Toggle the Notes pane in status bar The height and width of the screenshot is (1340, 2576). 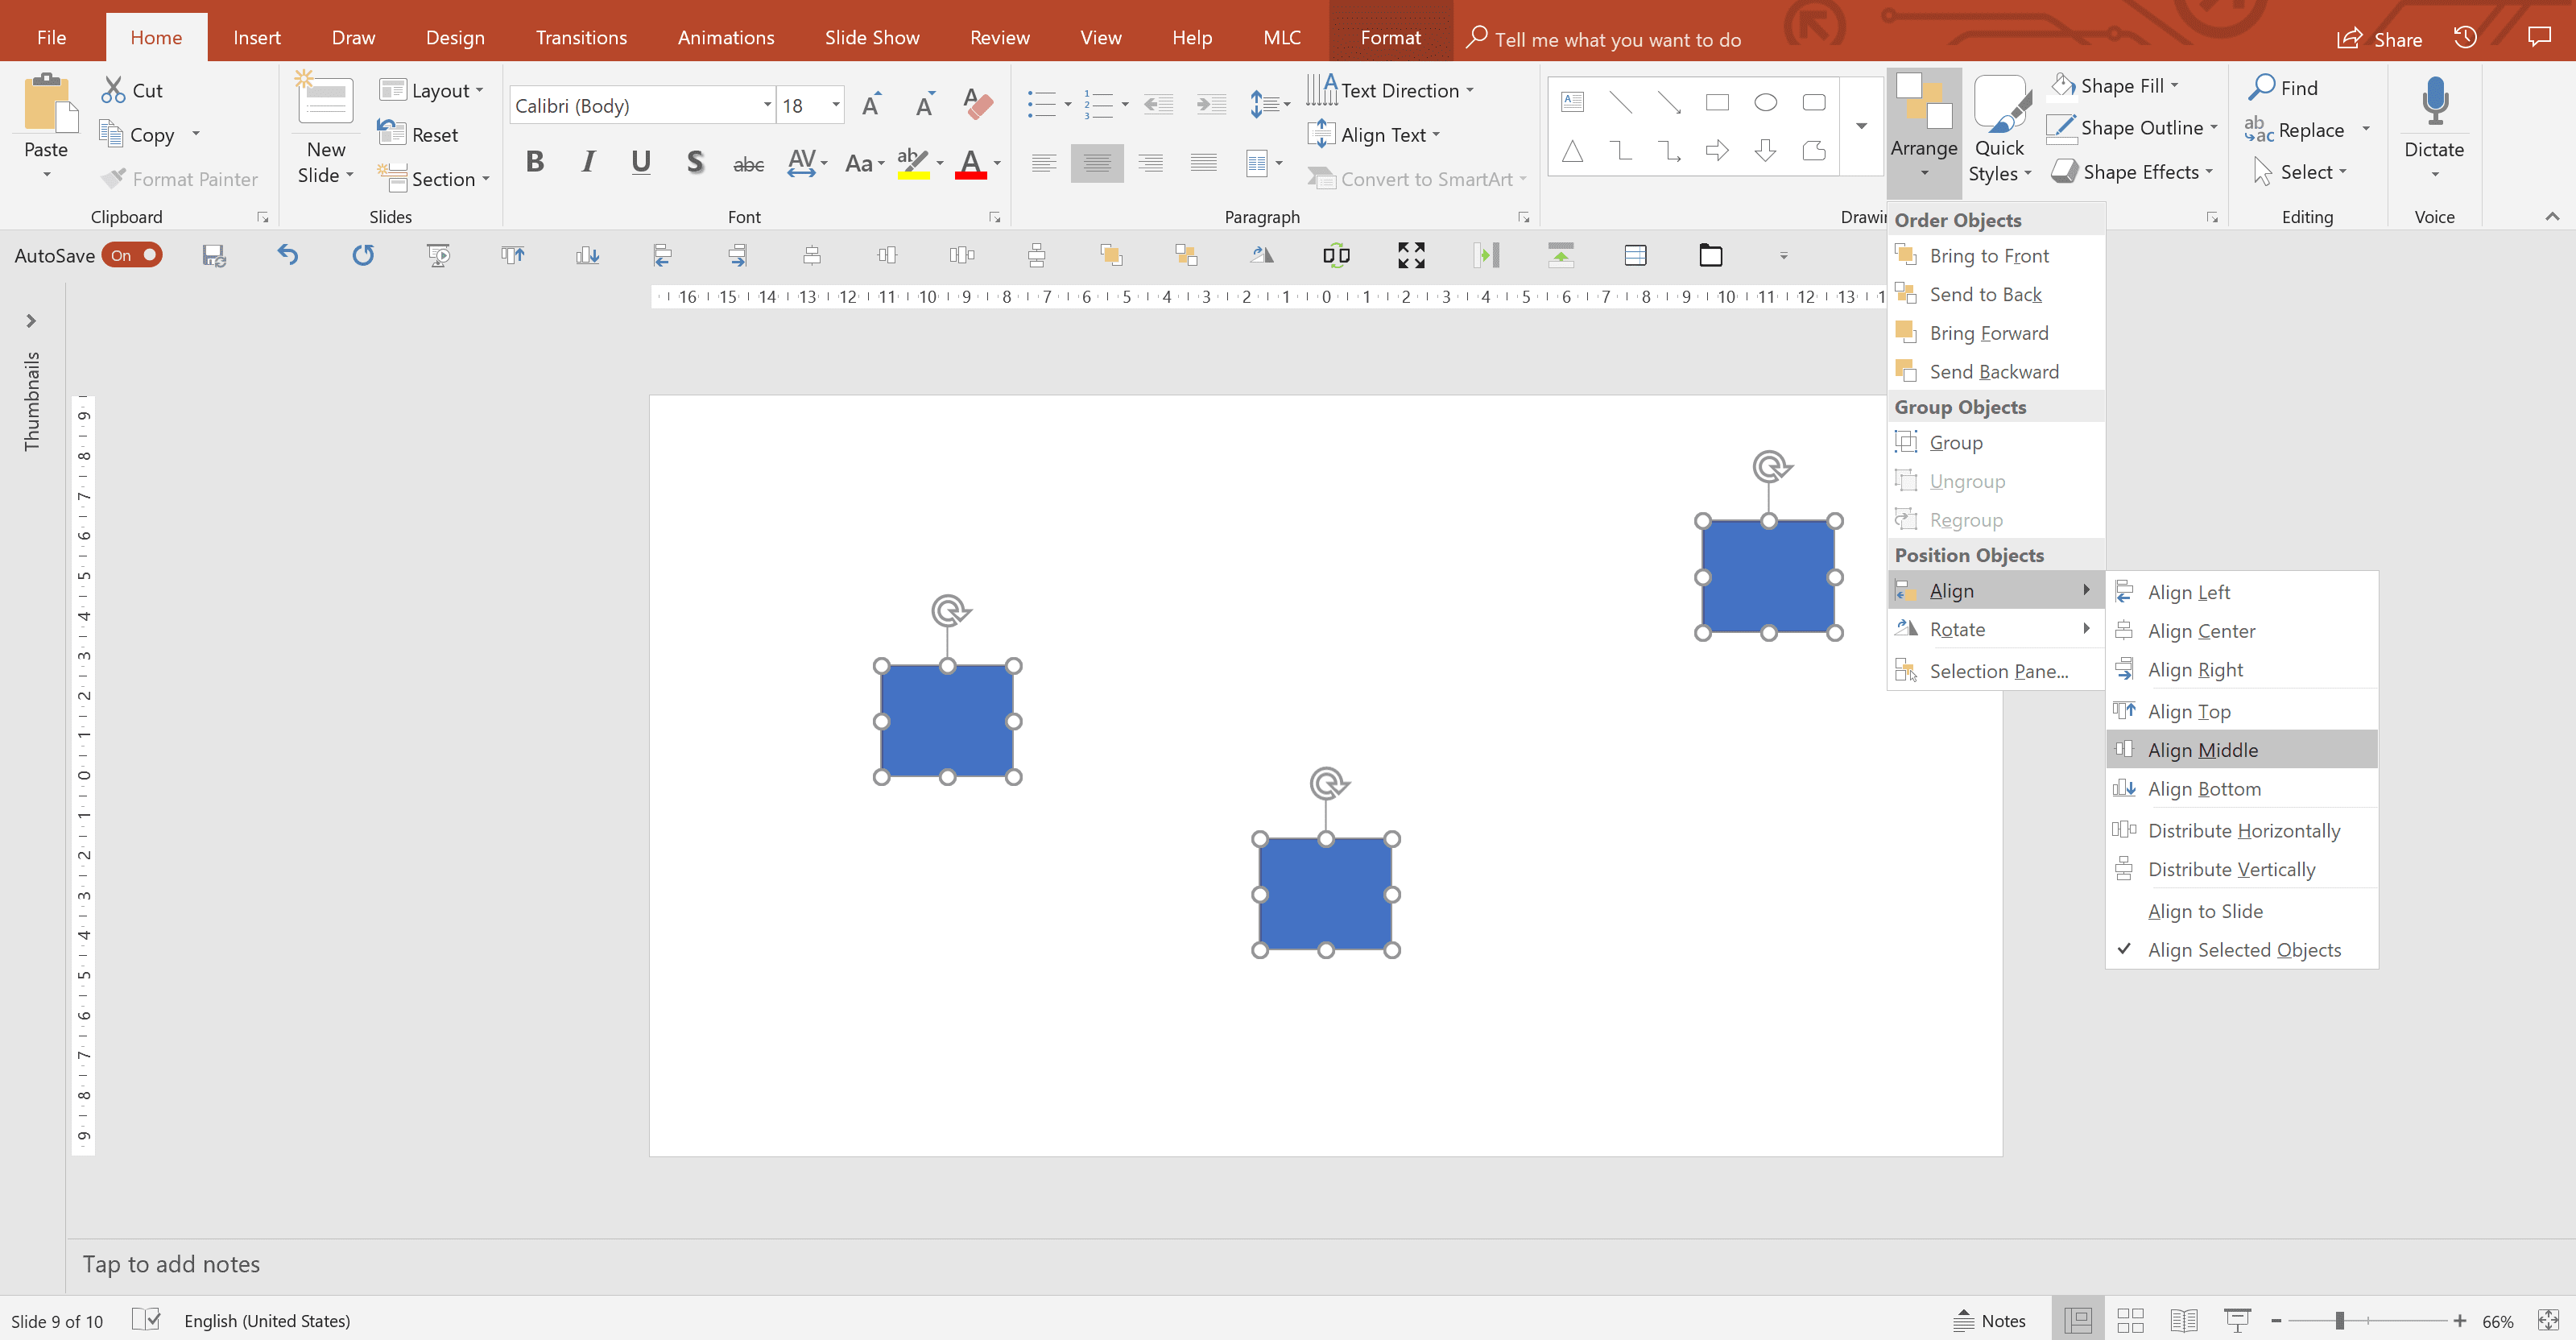pyautogui.click(x=1989, y=1320)
